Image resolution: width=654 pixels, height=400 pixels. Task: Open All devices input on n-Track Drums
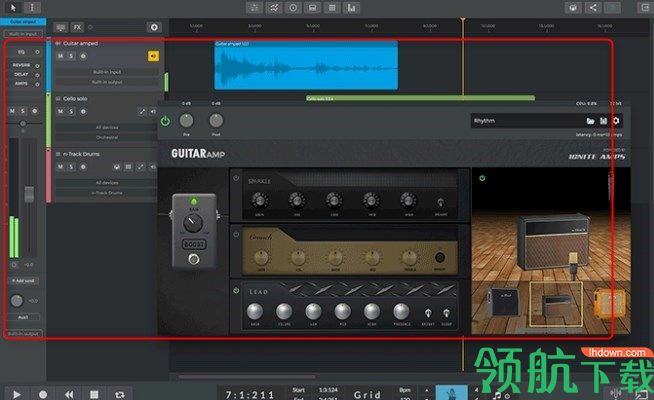(107, 183)
